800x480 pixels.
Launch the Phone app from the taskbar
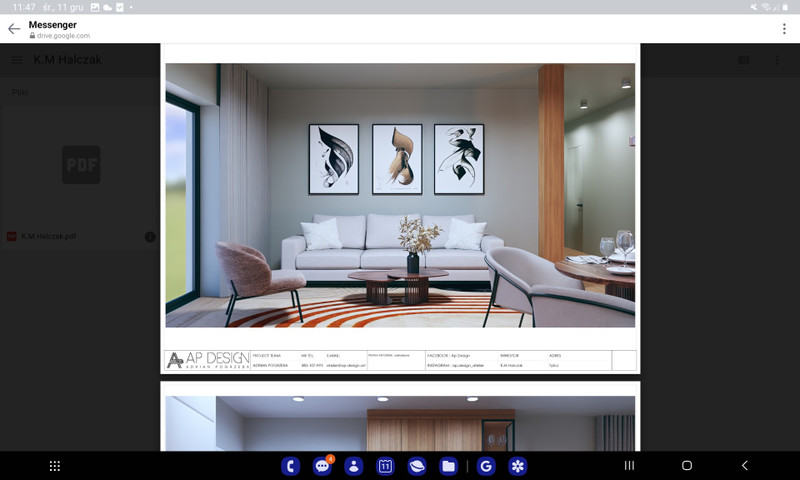pos(291,466)
